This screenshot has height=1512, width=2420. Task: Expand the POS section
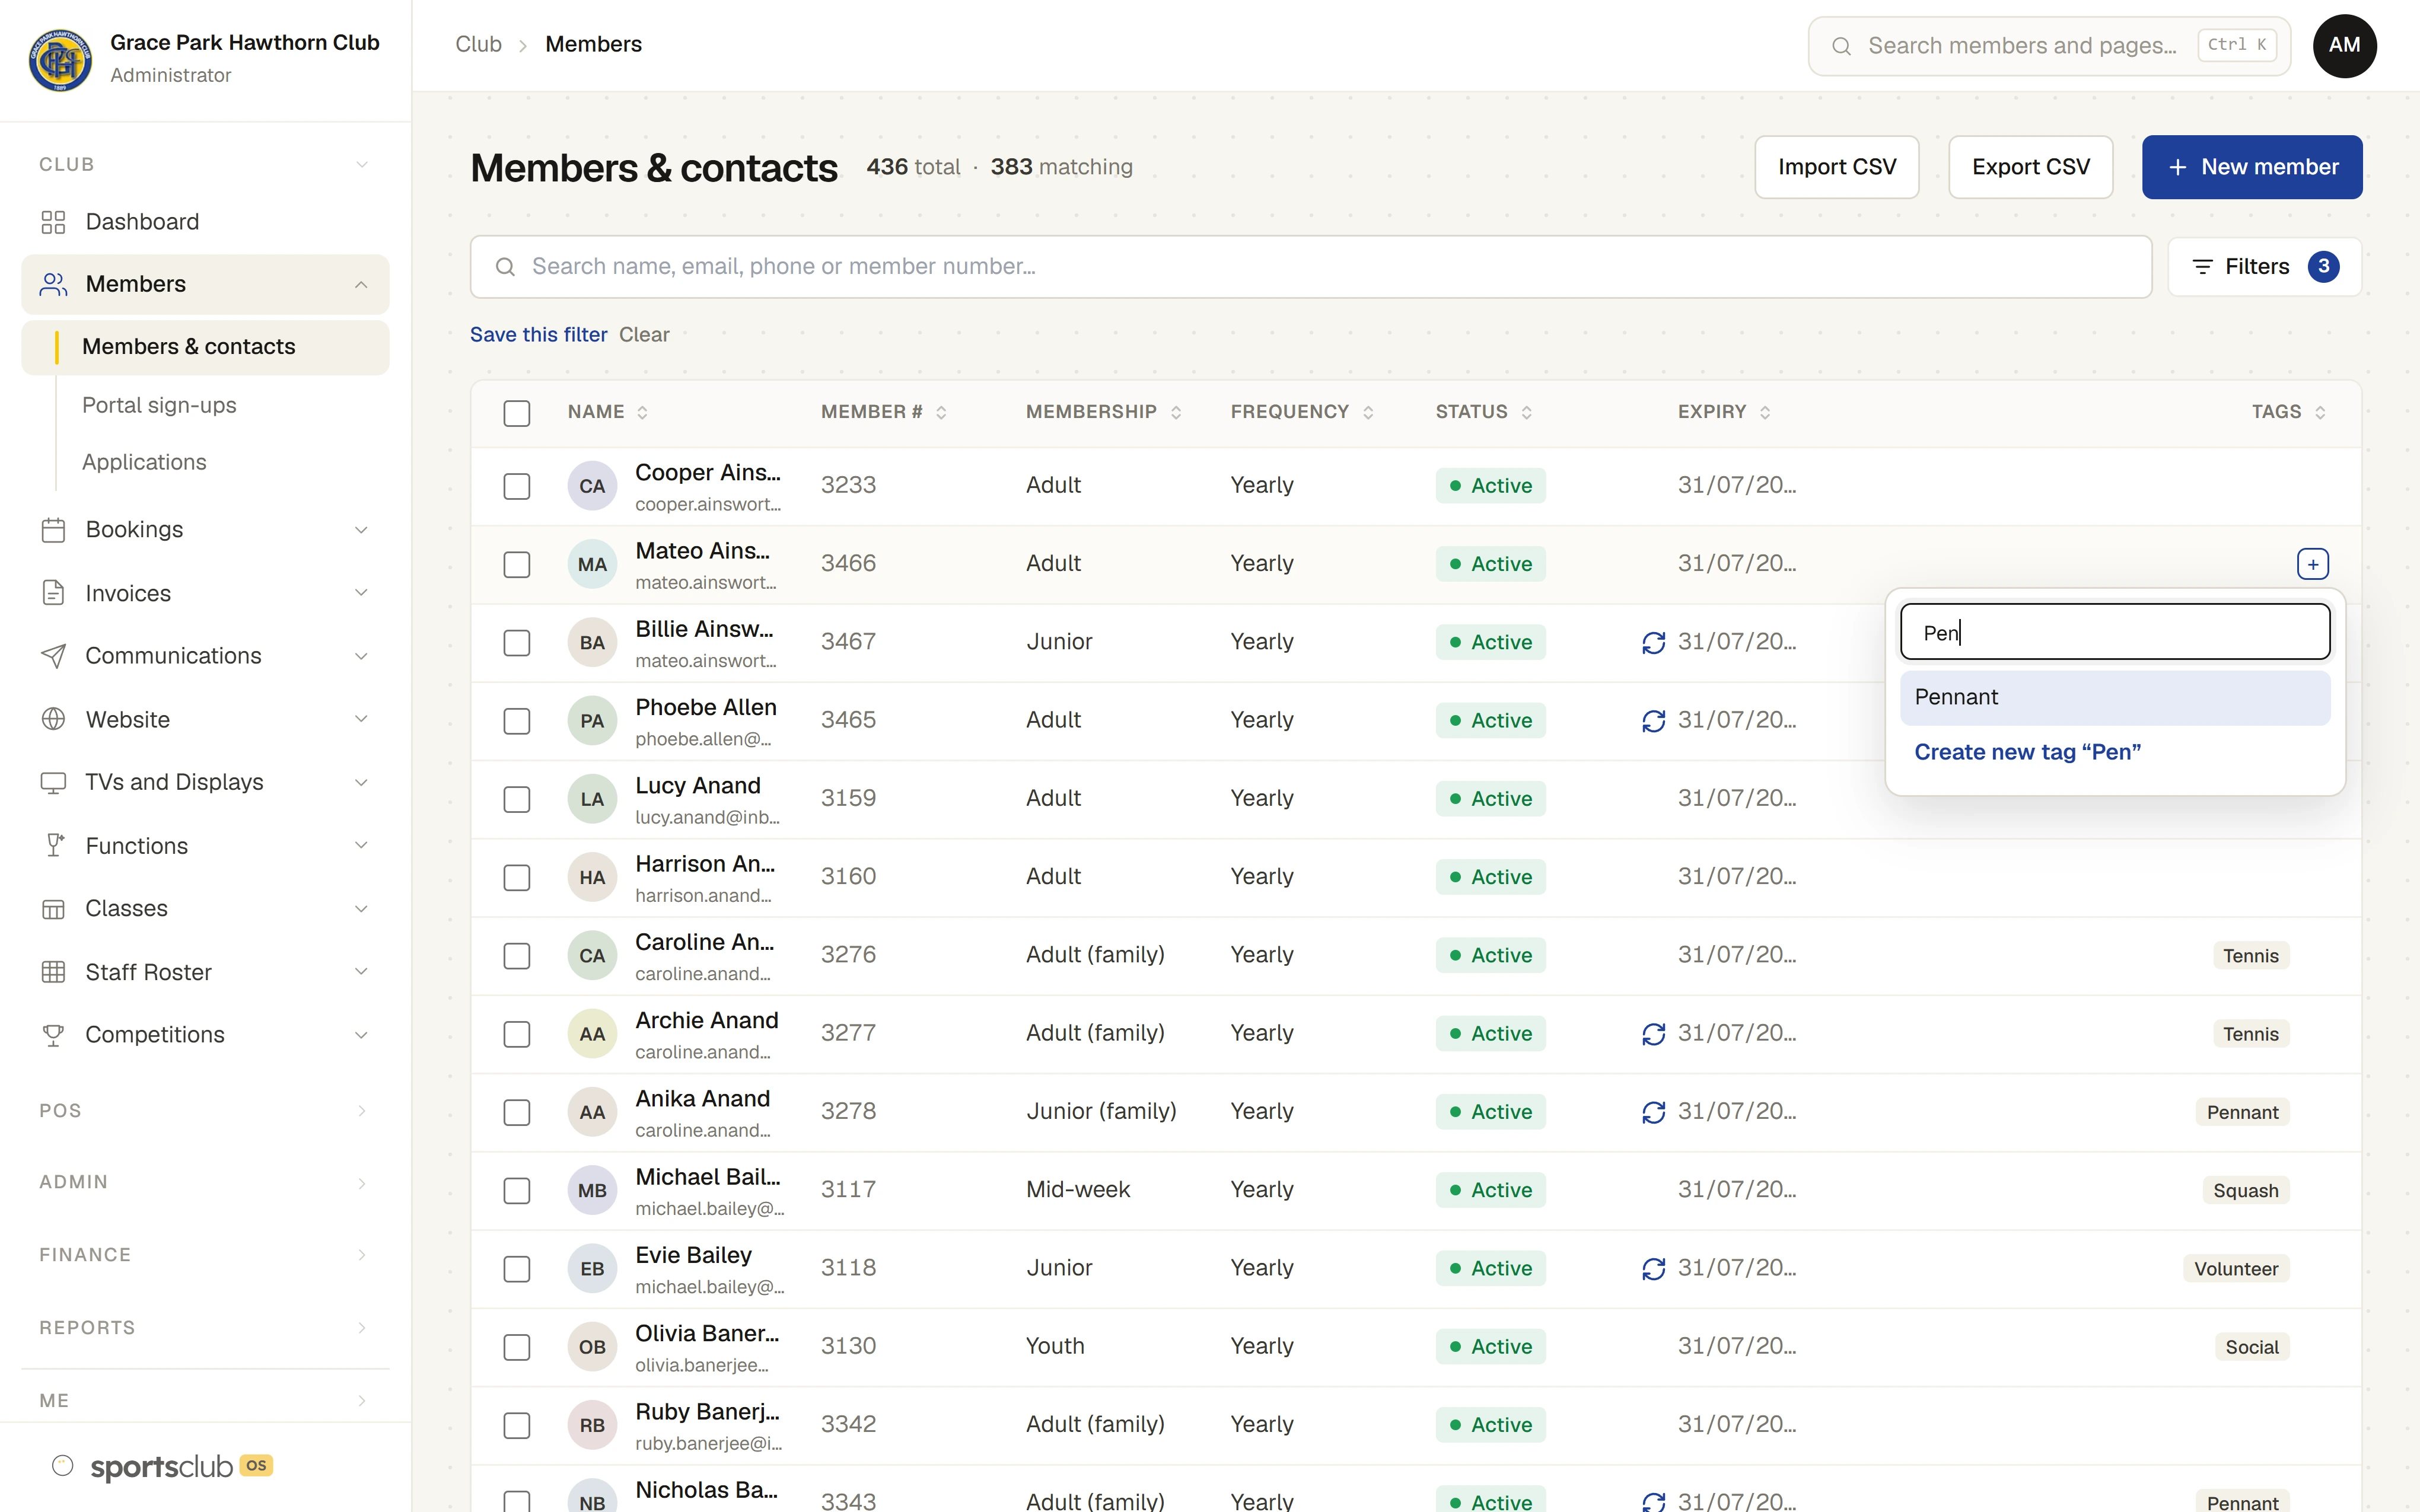(x=205, y=1111)
